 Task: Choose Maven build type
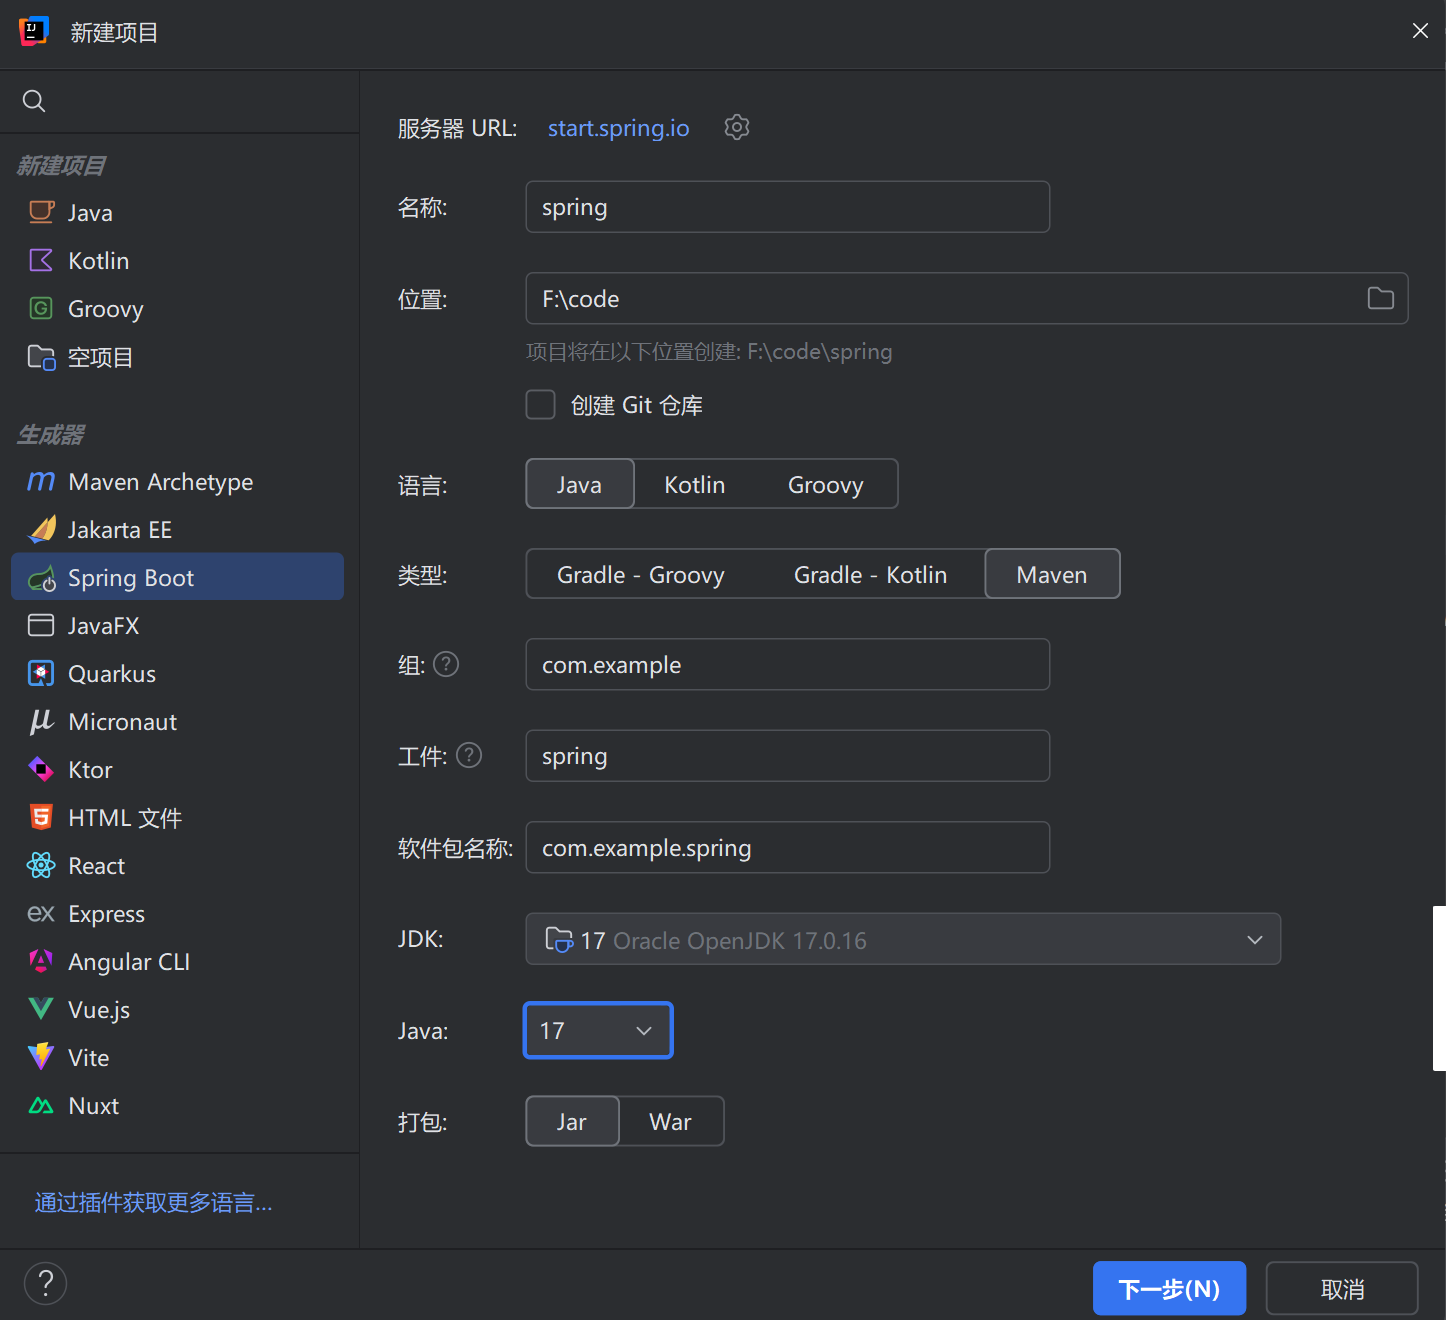[1052, 574]
